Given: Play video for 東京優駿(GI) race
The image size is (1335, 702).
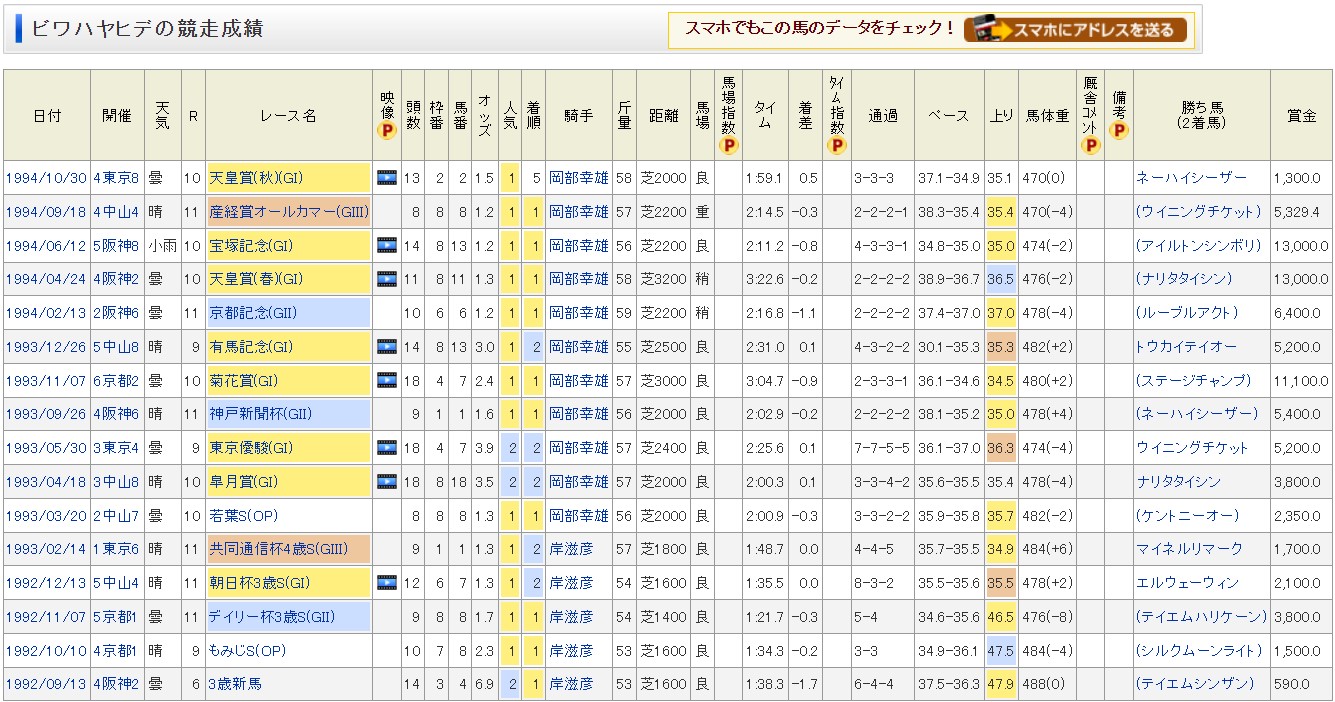Looking at the screenshot, I should point(387,448).
